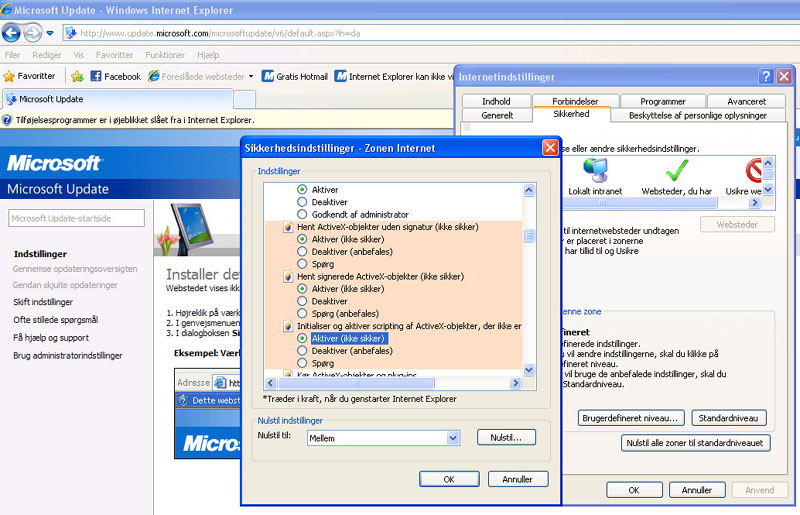The height and width of the screenshot is (515, 800).
Task: Select Deaktiver (anbefales) for unsigned ActiveX
Action: pos(302,252)
